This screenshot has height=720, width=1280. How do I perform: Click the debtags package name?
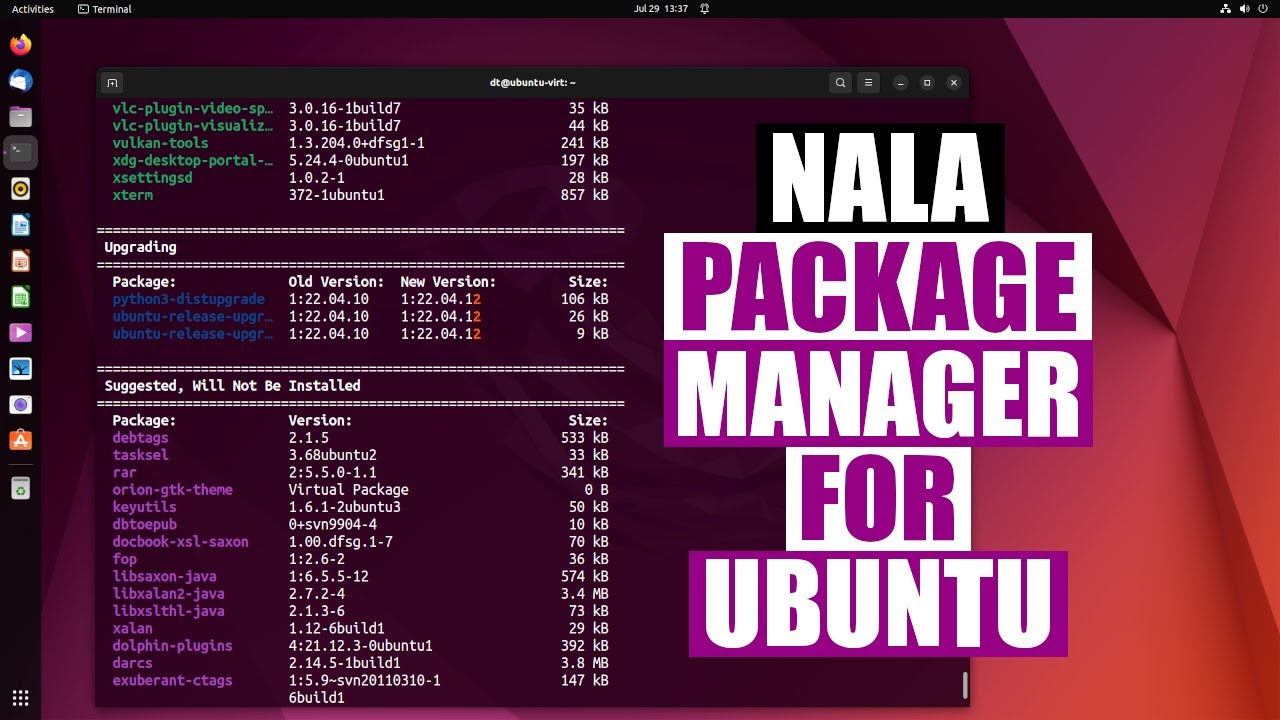point(140,438)
